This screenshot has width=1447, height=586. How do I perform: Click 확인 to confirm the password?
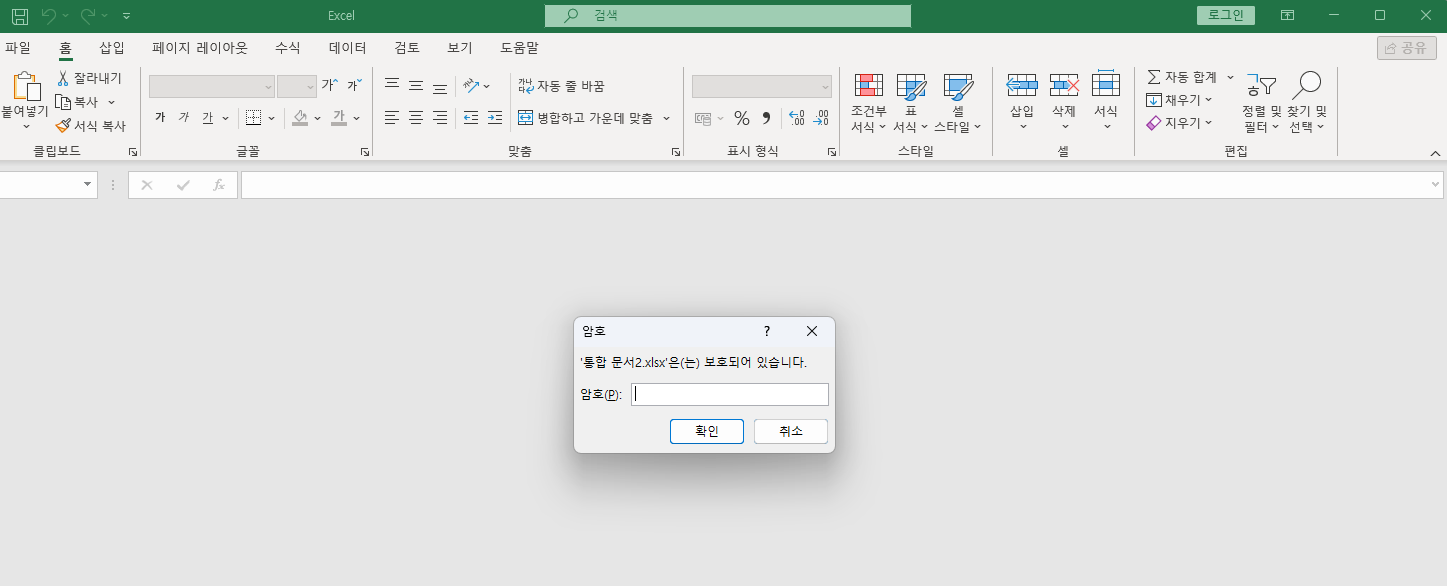[706, 431]
